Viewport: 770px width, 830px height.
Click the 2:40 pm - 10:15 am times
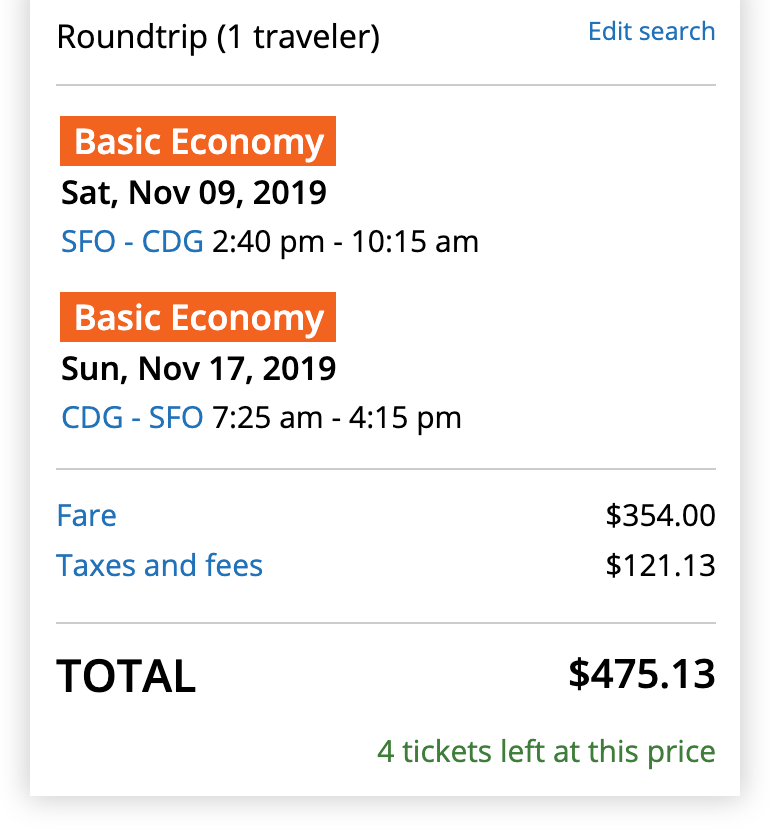346,242
